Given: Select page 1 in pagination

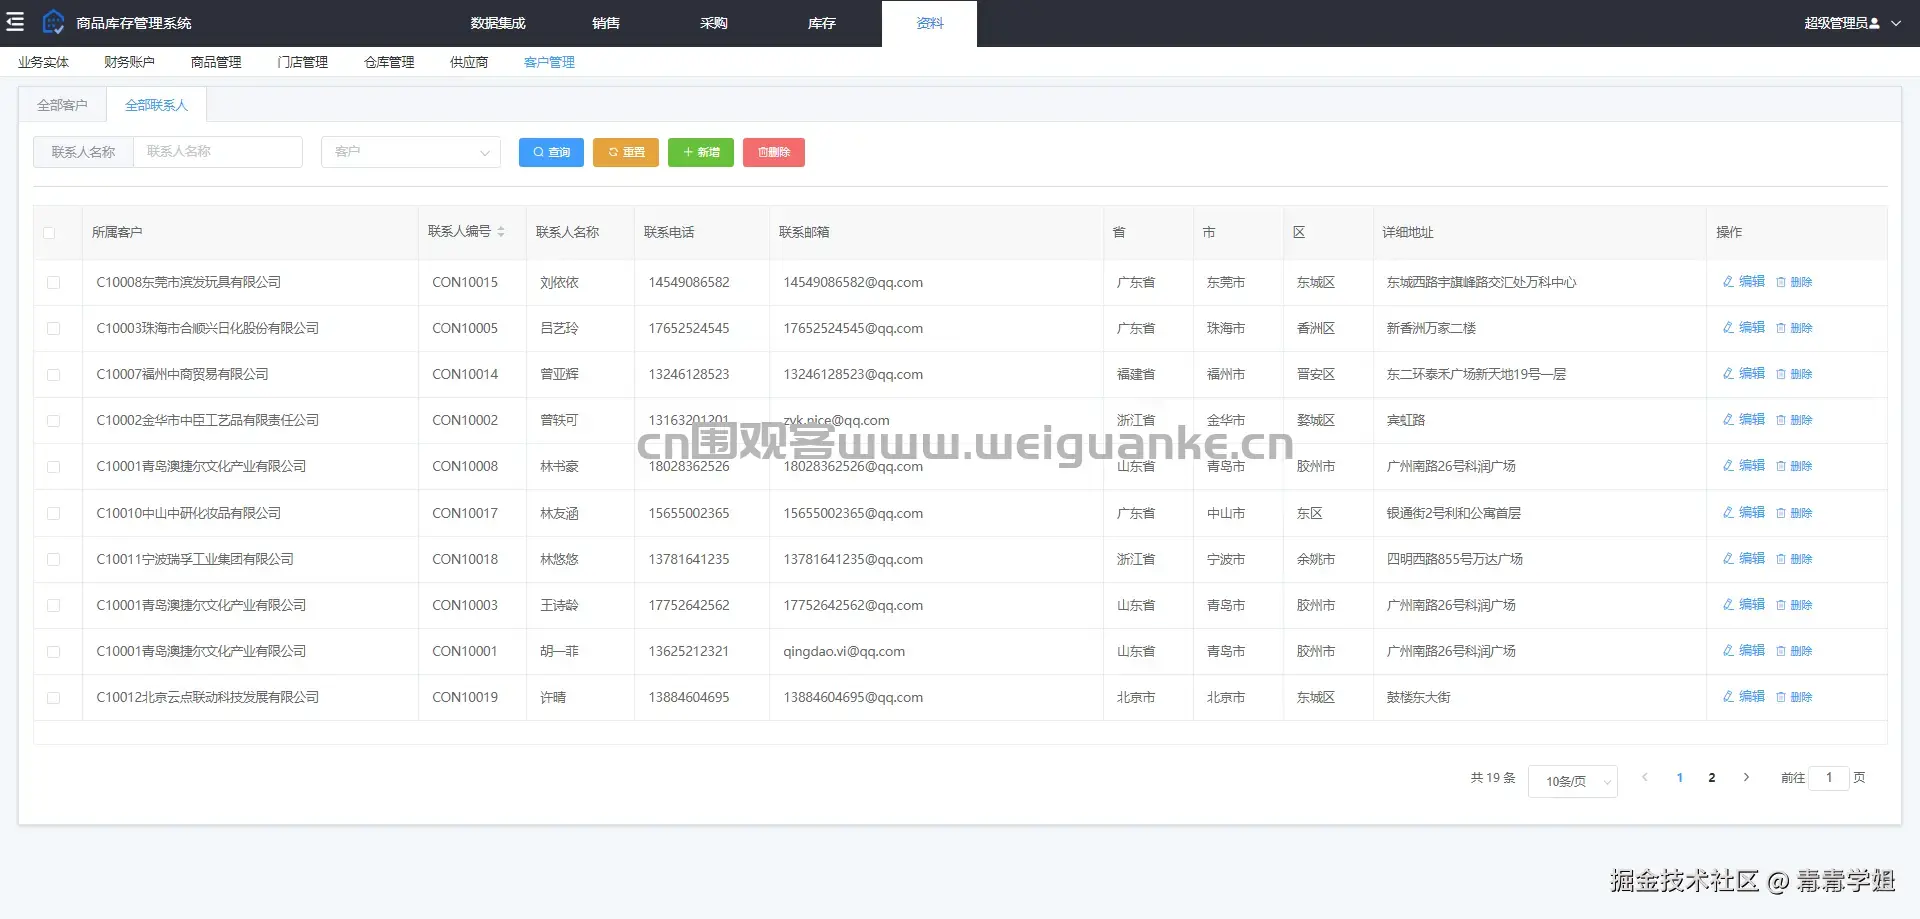Looking at the screenshot, I should 1680,778.
